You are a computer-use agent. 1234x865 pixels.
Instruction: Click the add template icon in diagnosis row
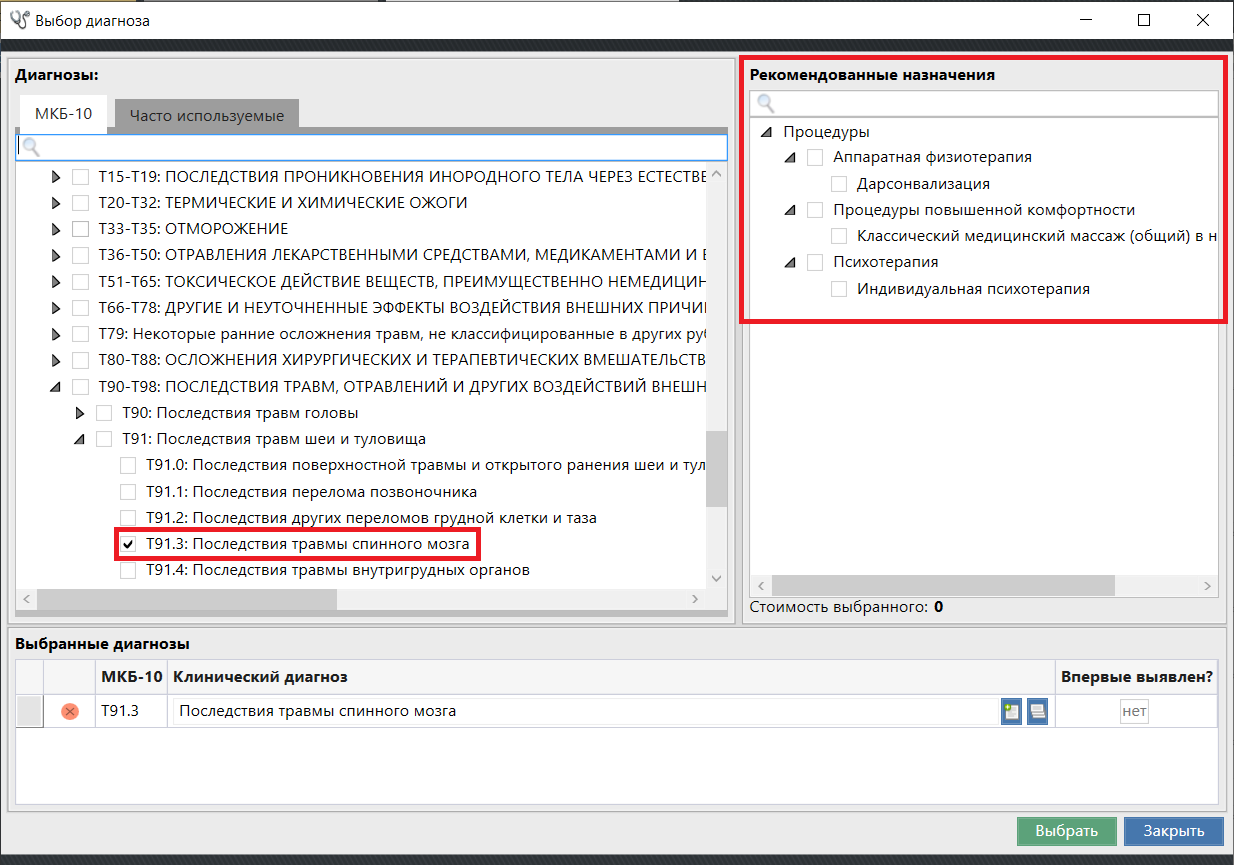pos(1011,711)
